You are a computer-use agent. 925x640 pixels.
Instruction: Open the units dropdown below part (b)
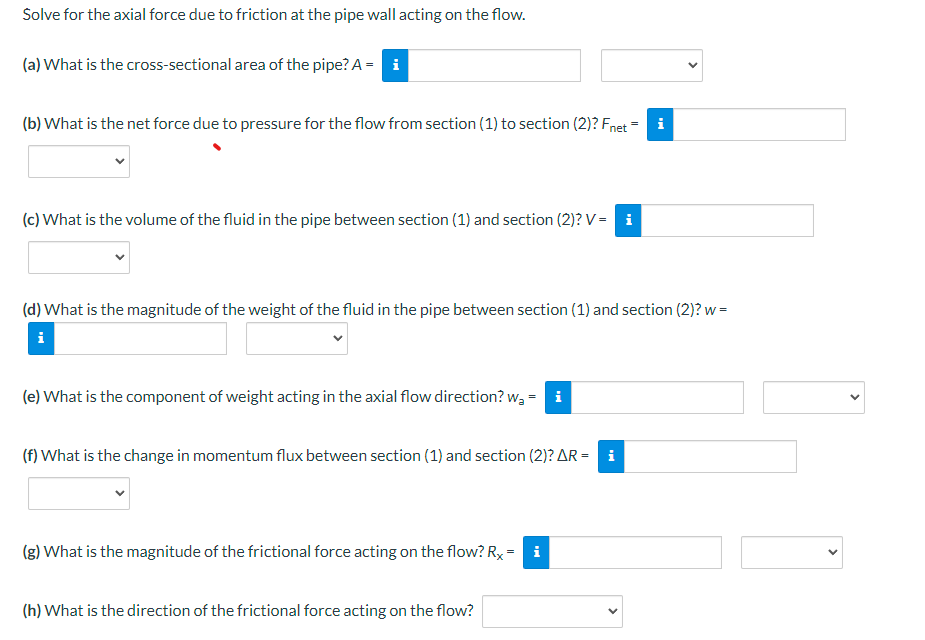(x=79, y=161)
